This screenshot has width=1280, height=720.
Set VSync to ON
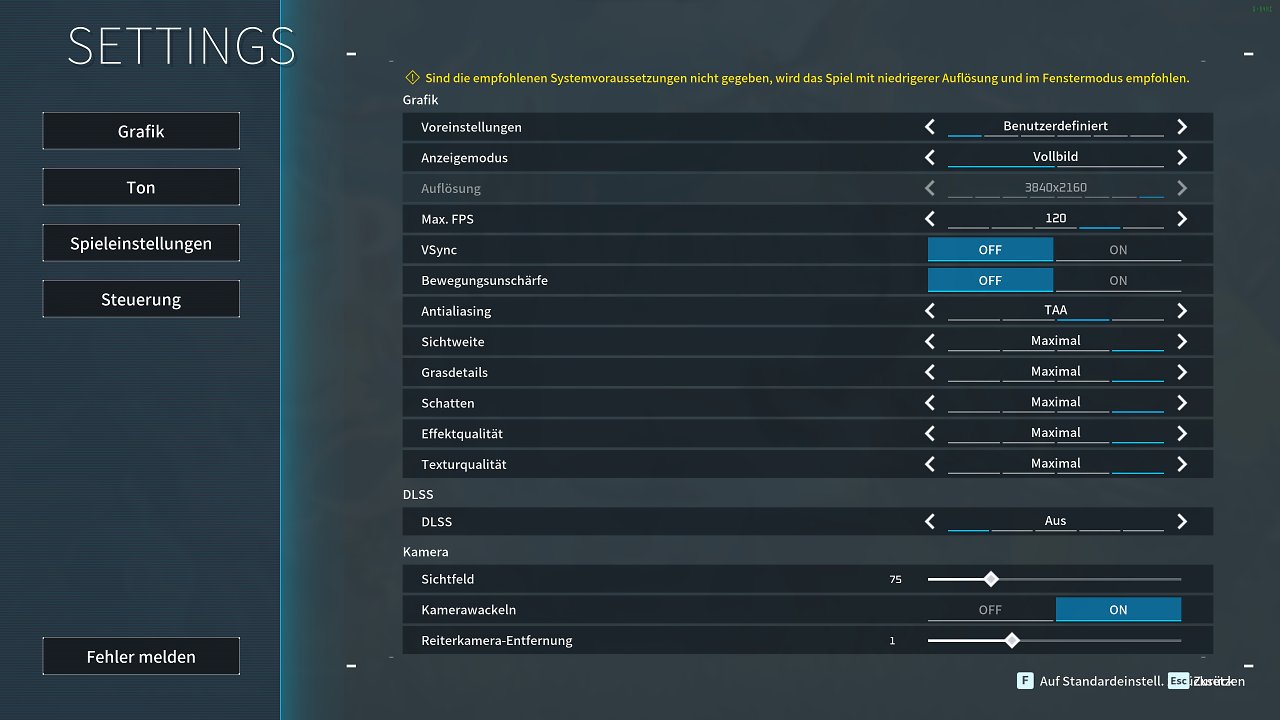tap(1118, 250)
